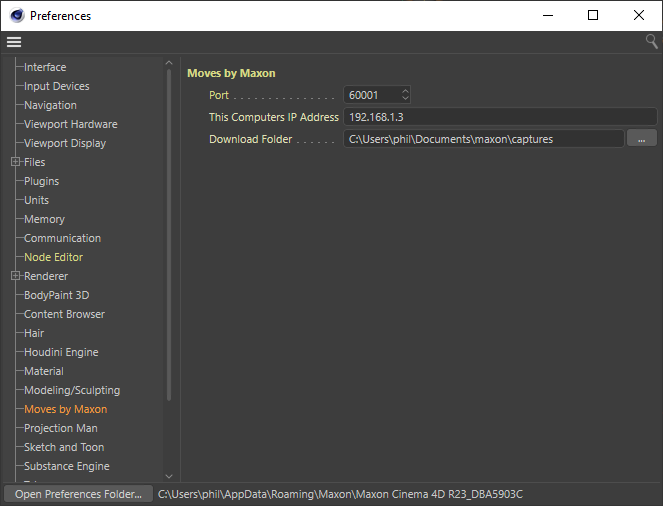This screenshot has height=506, width=663.
Task: Select Viewport Hardware category
Action: (x=70, y=124)
